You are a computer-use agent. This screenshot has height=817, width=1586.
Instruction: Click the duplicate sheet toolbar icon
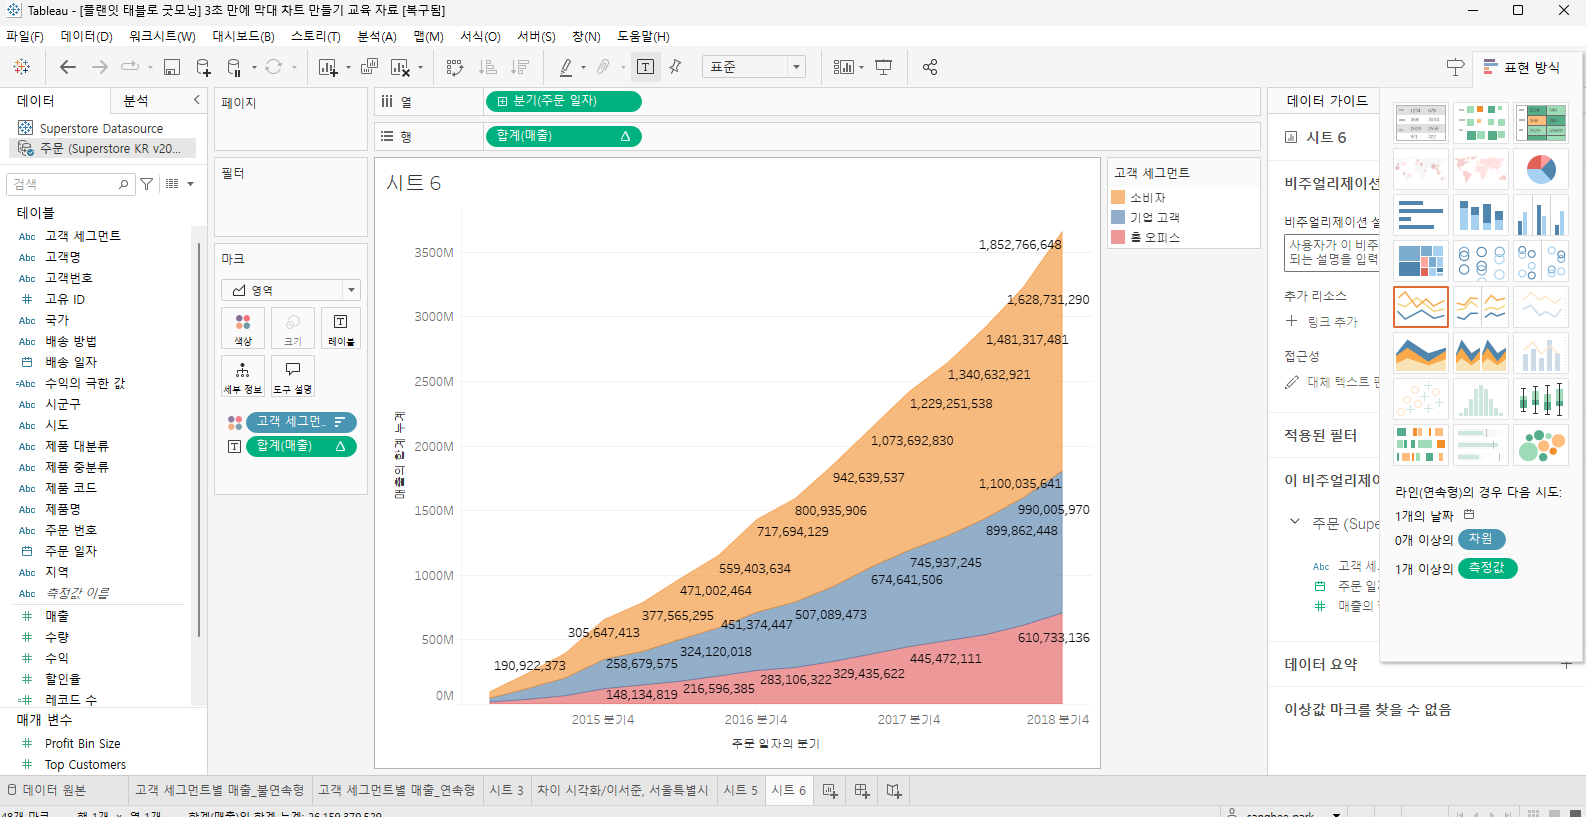pos(369,67)
